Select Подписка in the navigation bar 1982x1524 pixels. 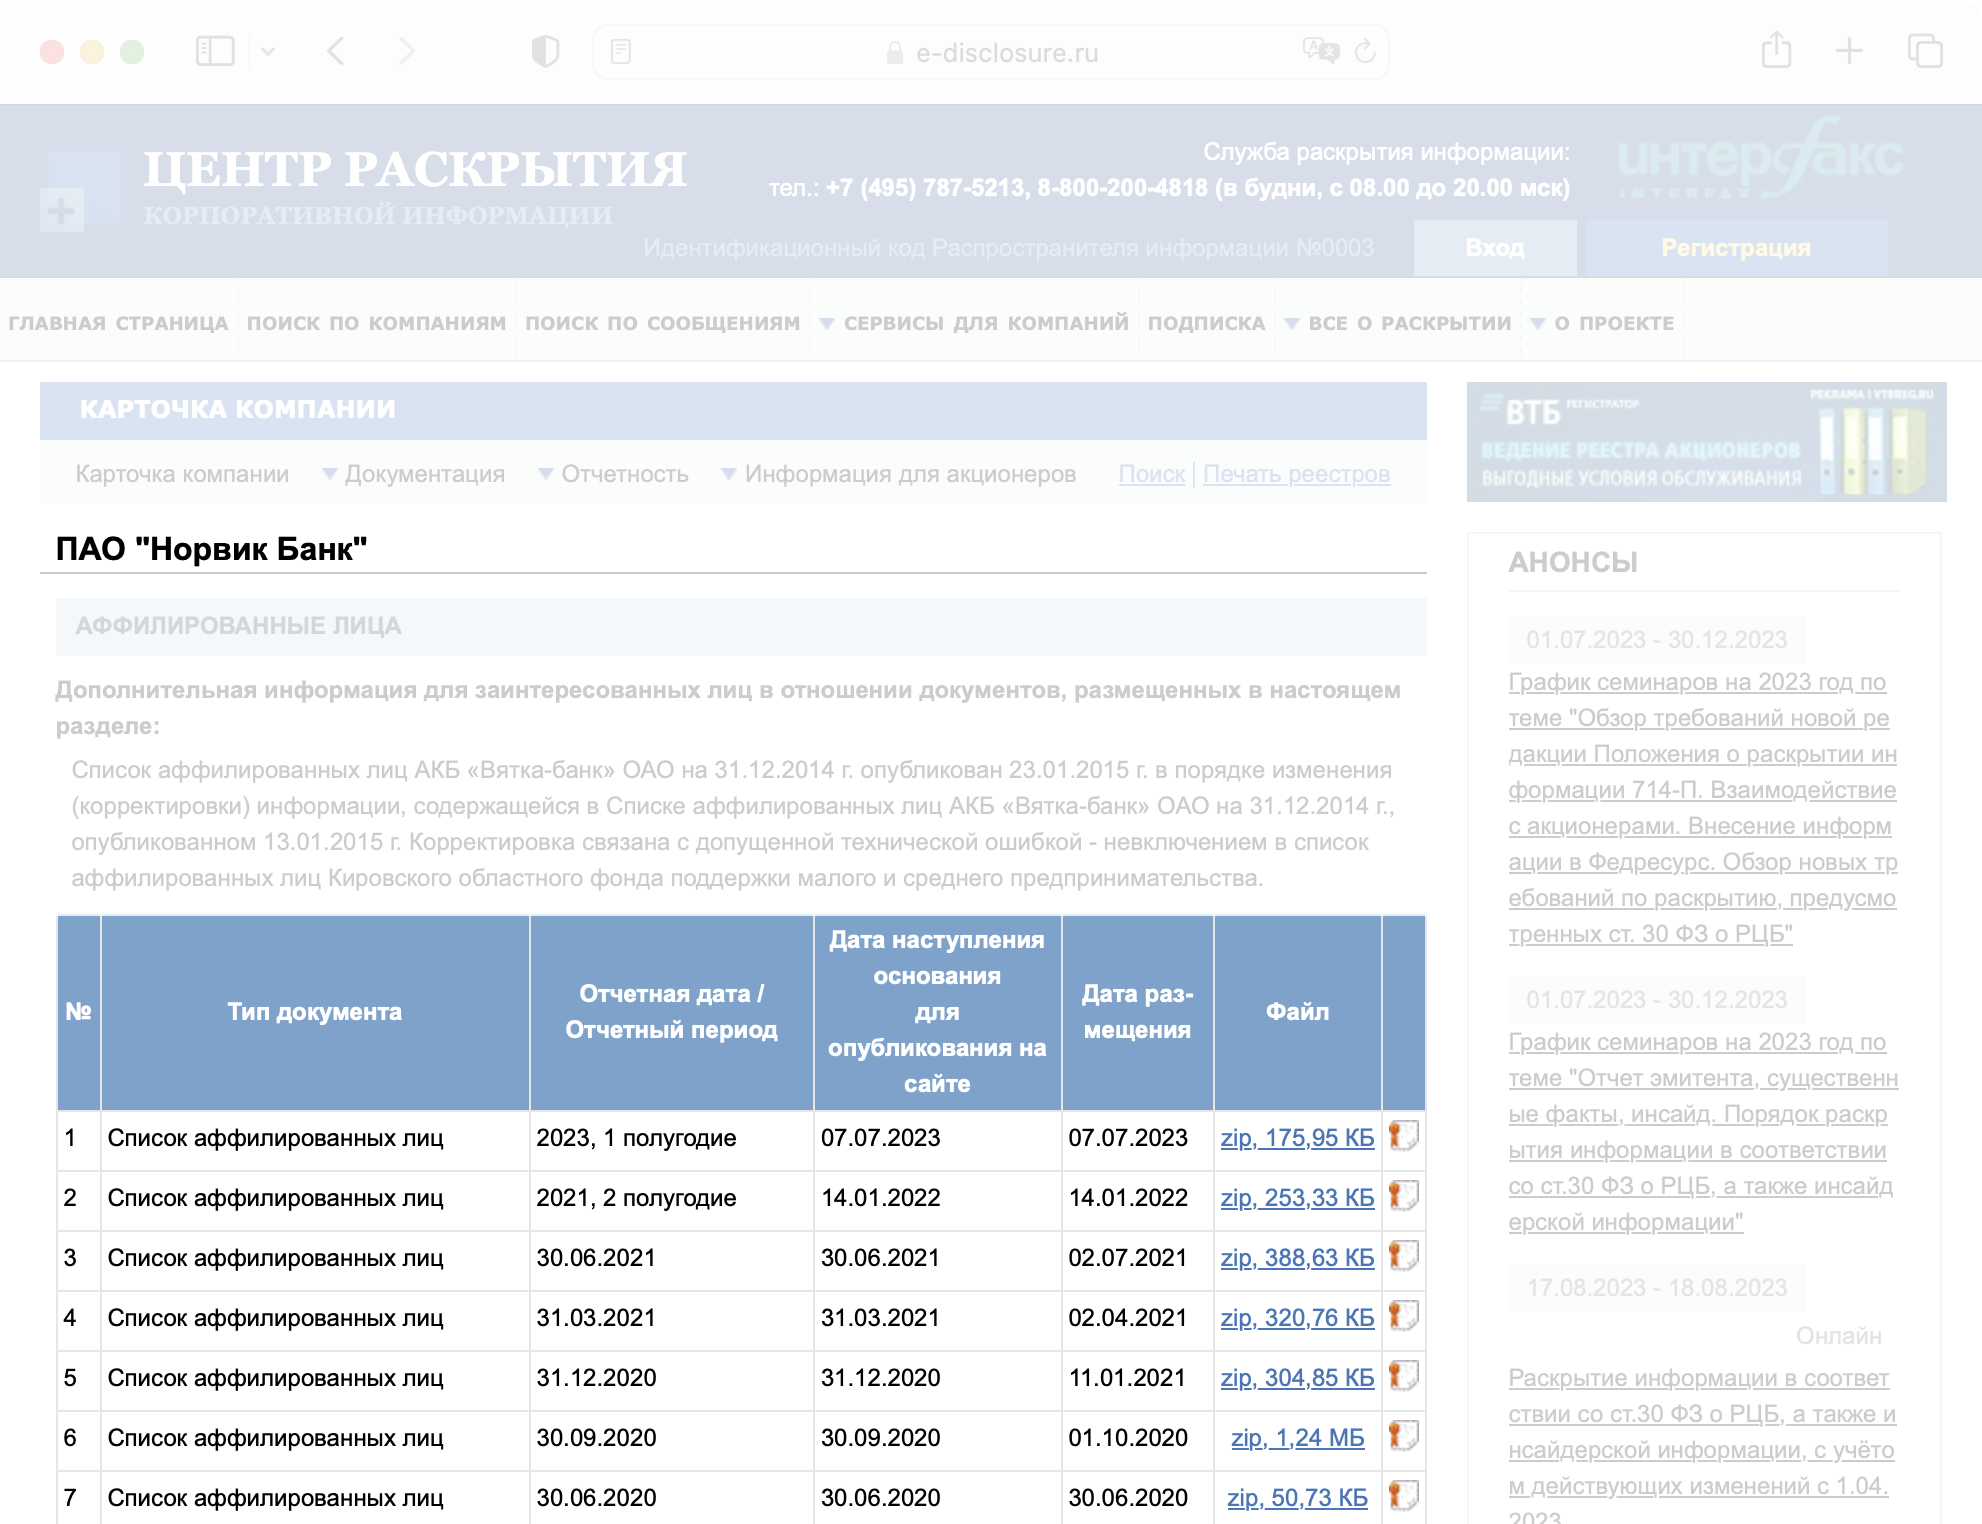pos(1206,323)
